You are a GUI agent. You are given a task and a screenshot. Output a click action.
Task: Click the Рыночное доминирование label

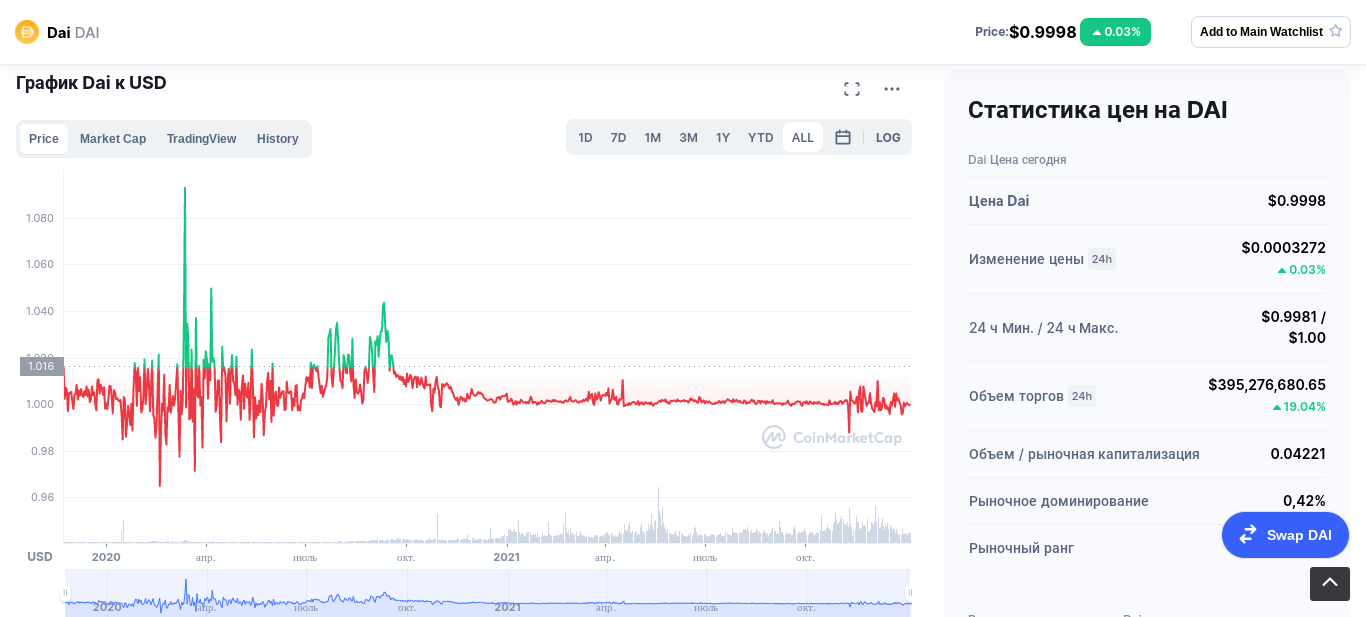(1059, 501)
